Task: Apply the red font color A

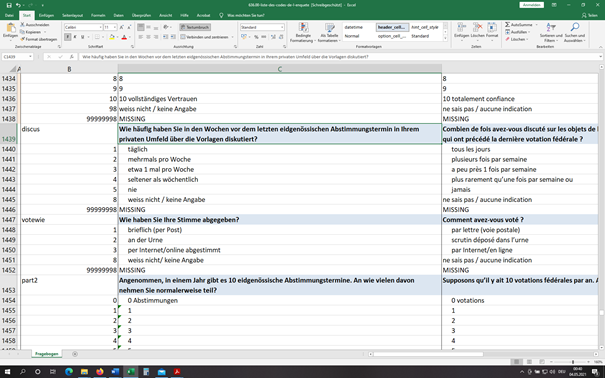Action: point(124,37)
